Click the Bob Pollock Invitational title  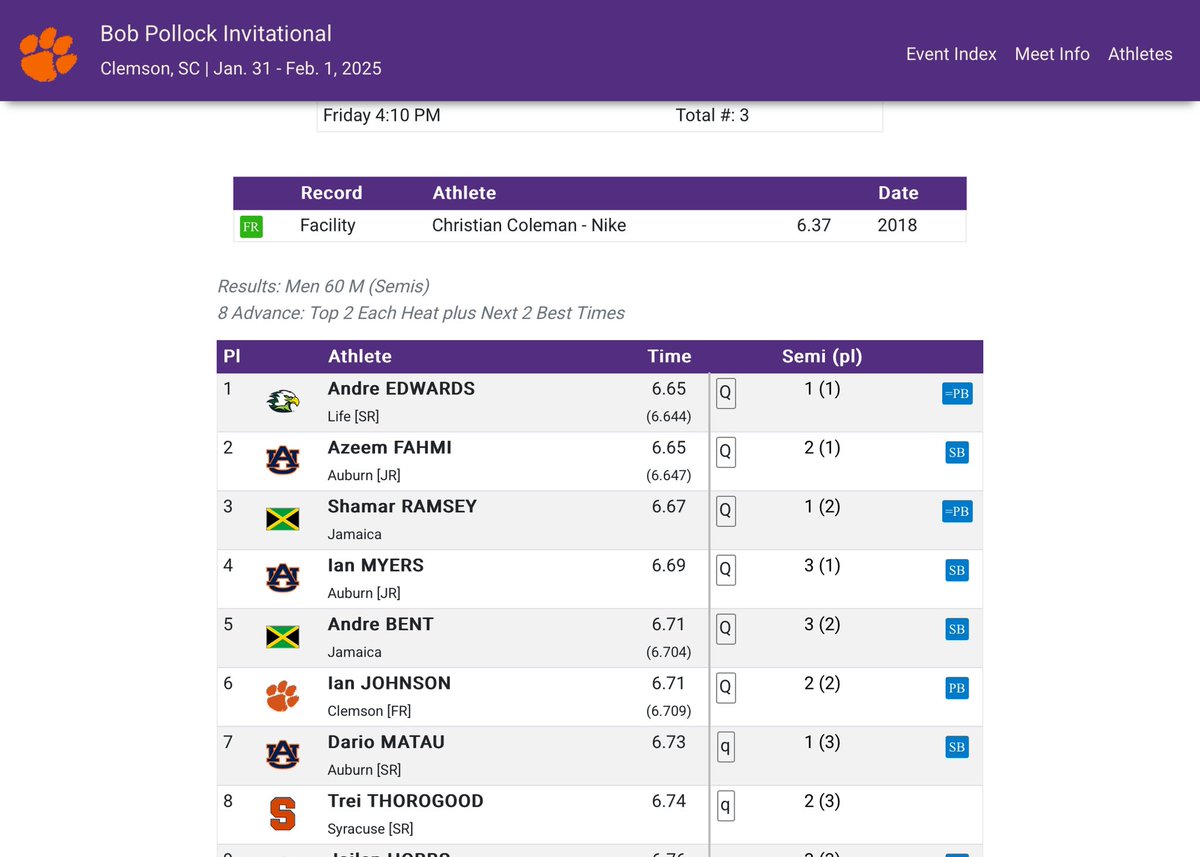click(216, 33)
